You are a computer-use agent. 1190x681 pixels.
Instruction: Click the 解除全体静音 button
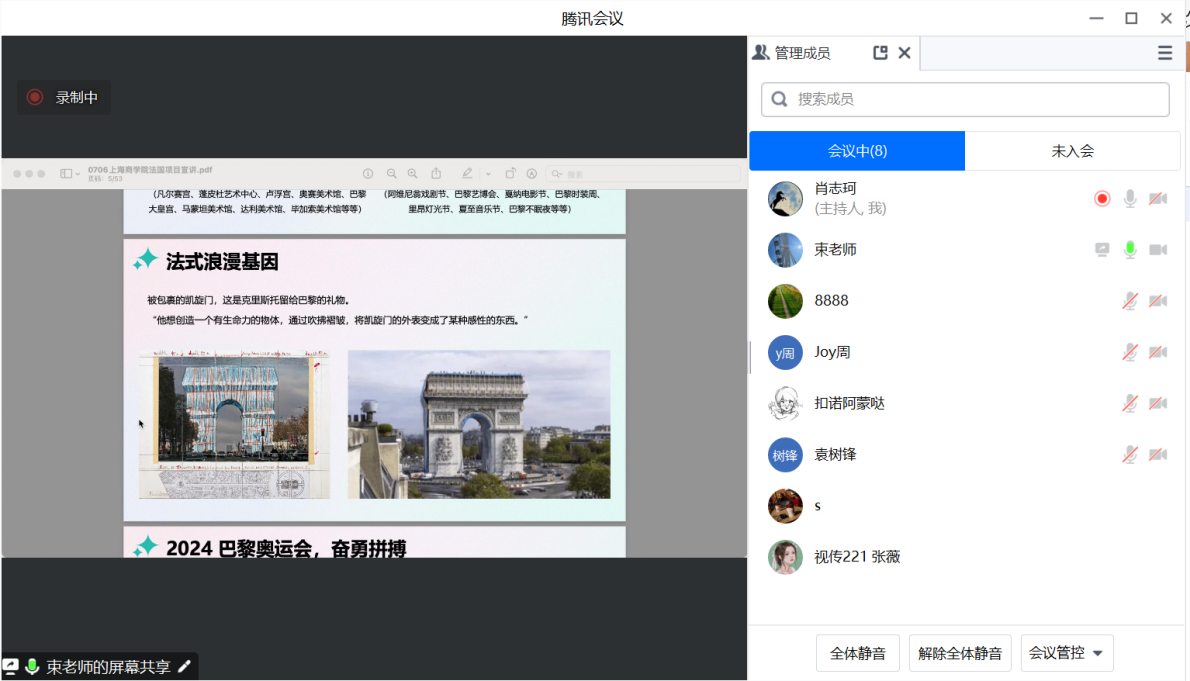click(x=959, y=652)
